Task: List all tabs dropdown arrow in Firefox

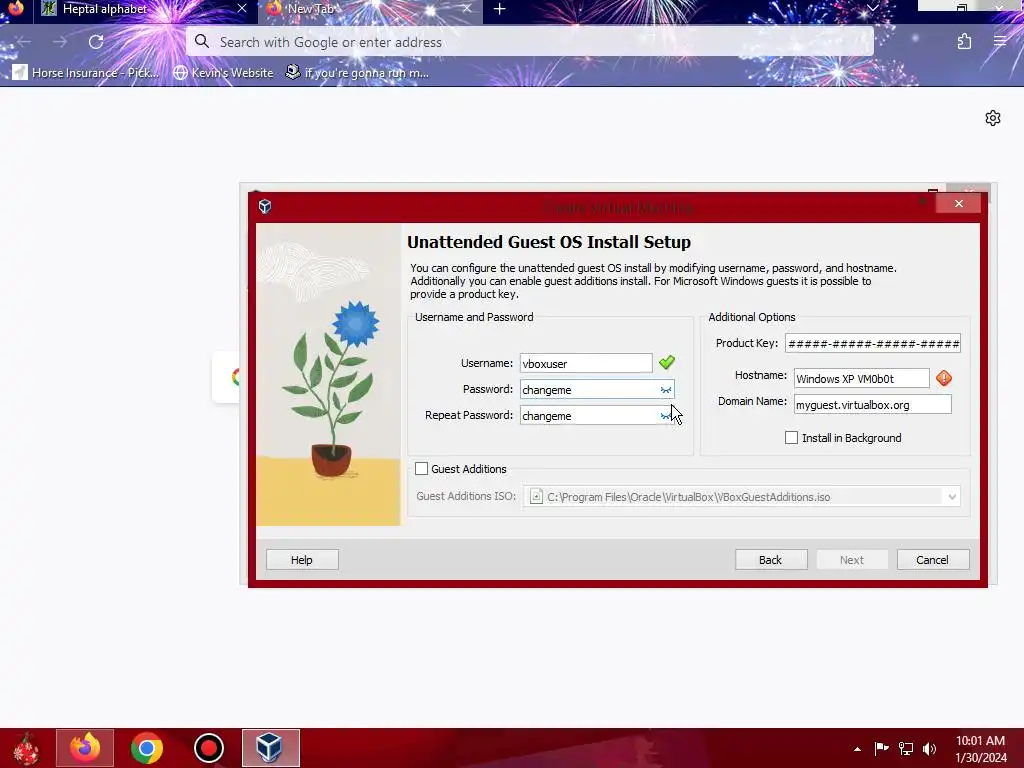Action: pyautogui.click(x=872, y=8)
